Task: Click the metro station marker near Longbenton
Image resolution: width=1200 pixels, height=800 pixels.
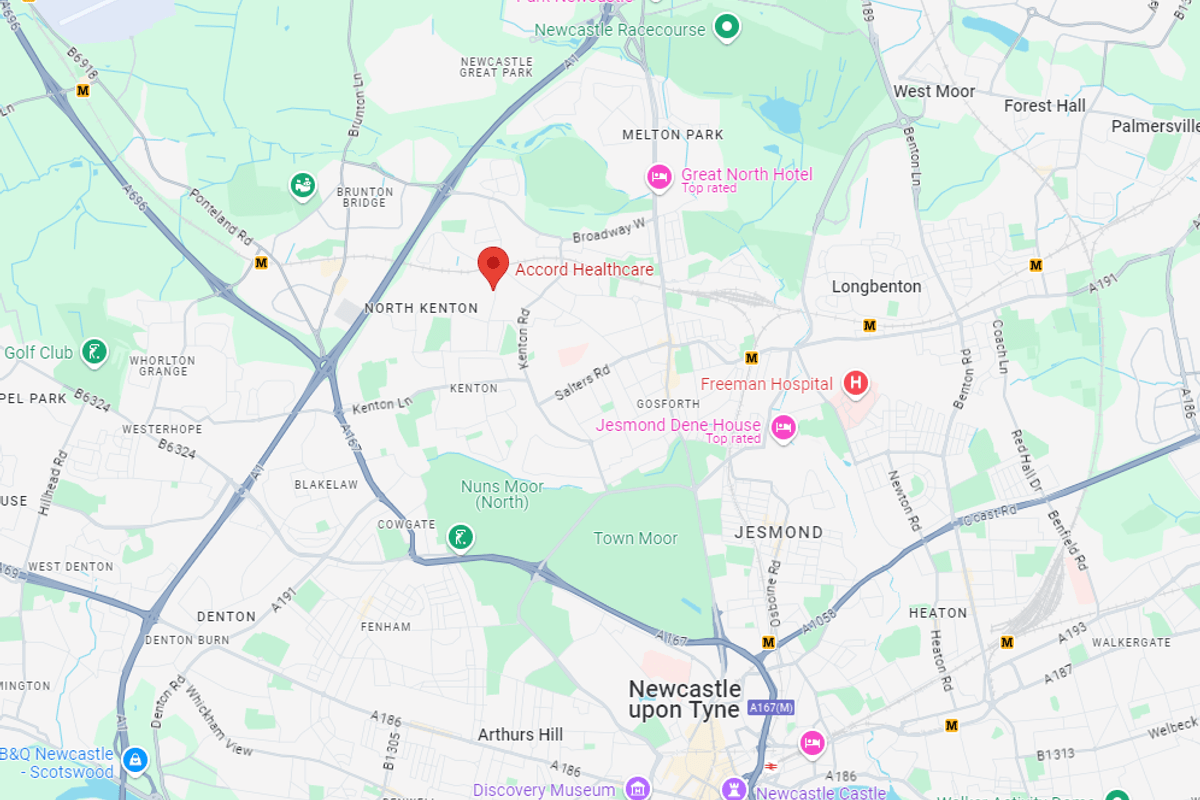Action: 870,325
